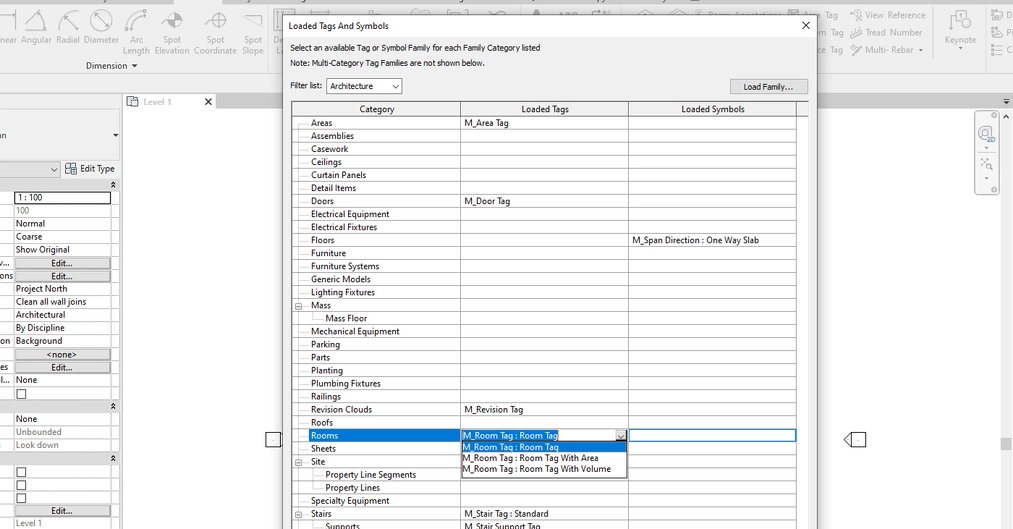The image size is (1013, 529).
Task: Select the Specialty Equipment category row
Action: [x=376, y=501]
